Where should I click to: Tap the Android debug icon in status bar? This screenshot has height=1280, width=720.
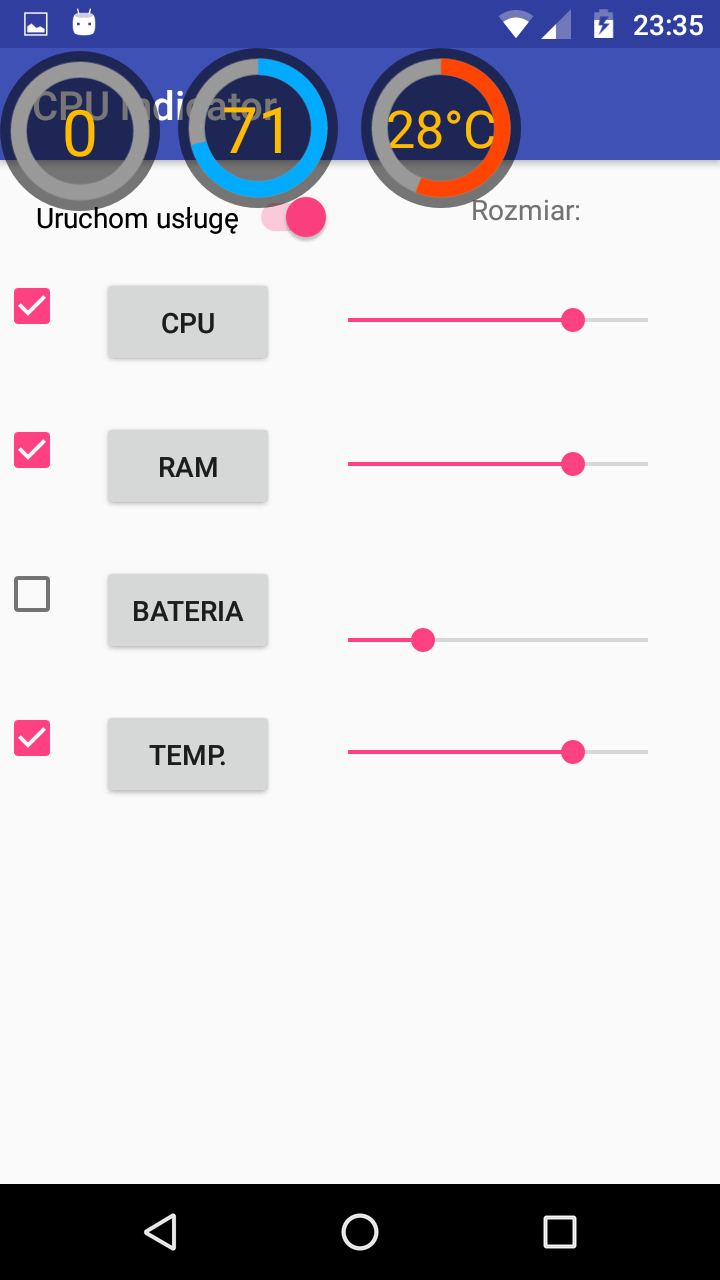(84, 23)
